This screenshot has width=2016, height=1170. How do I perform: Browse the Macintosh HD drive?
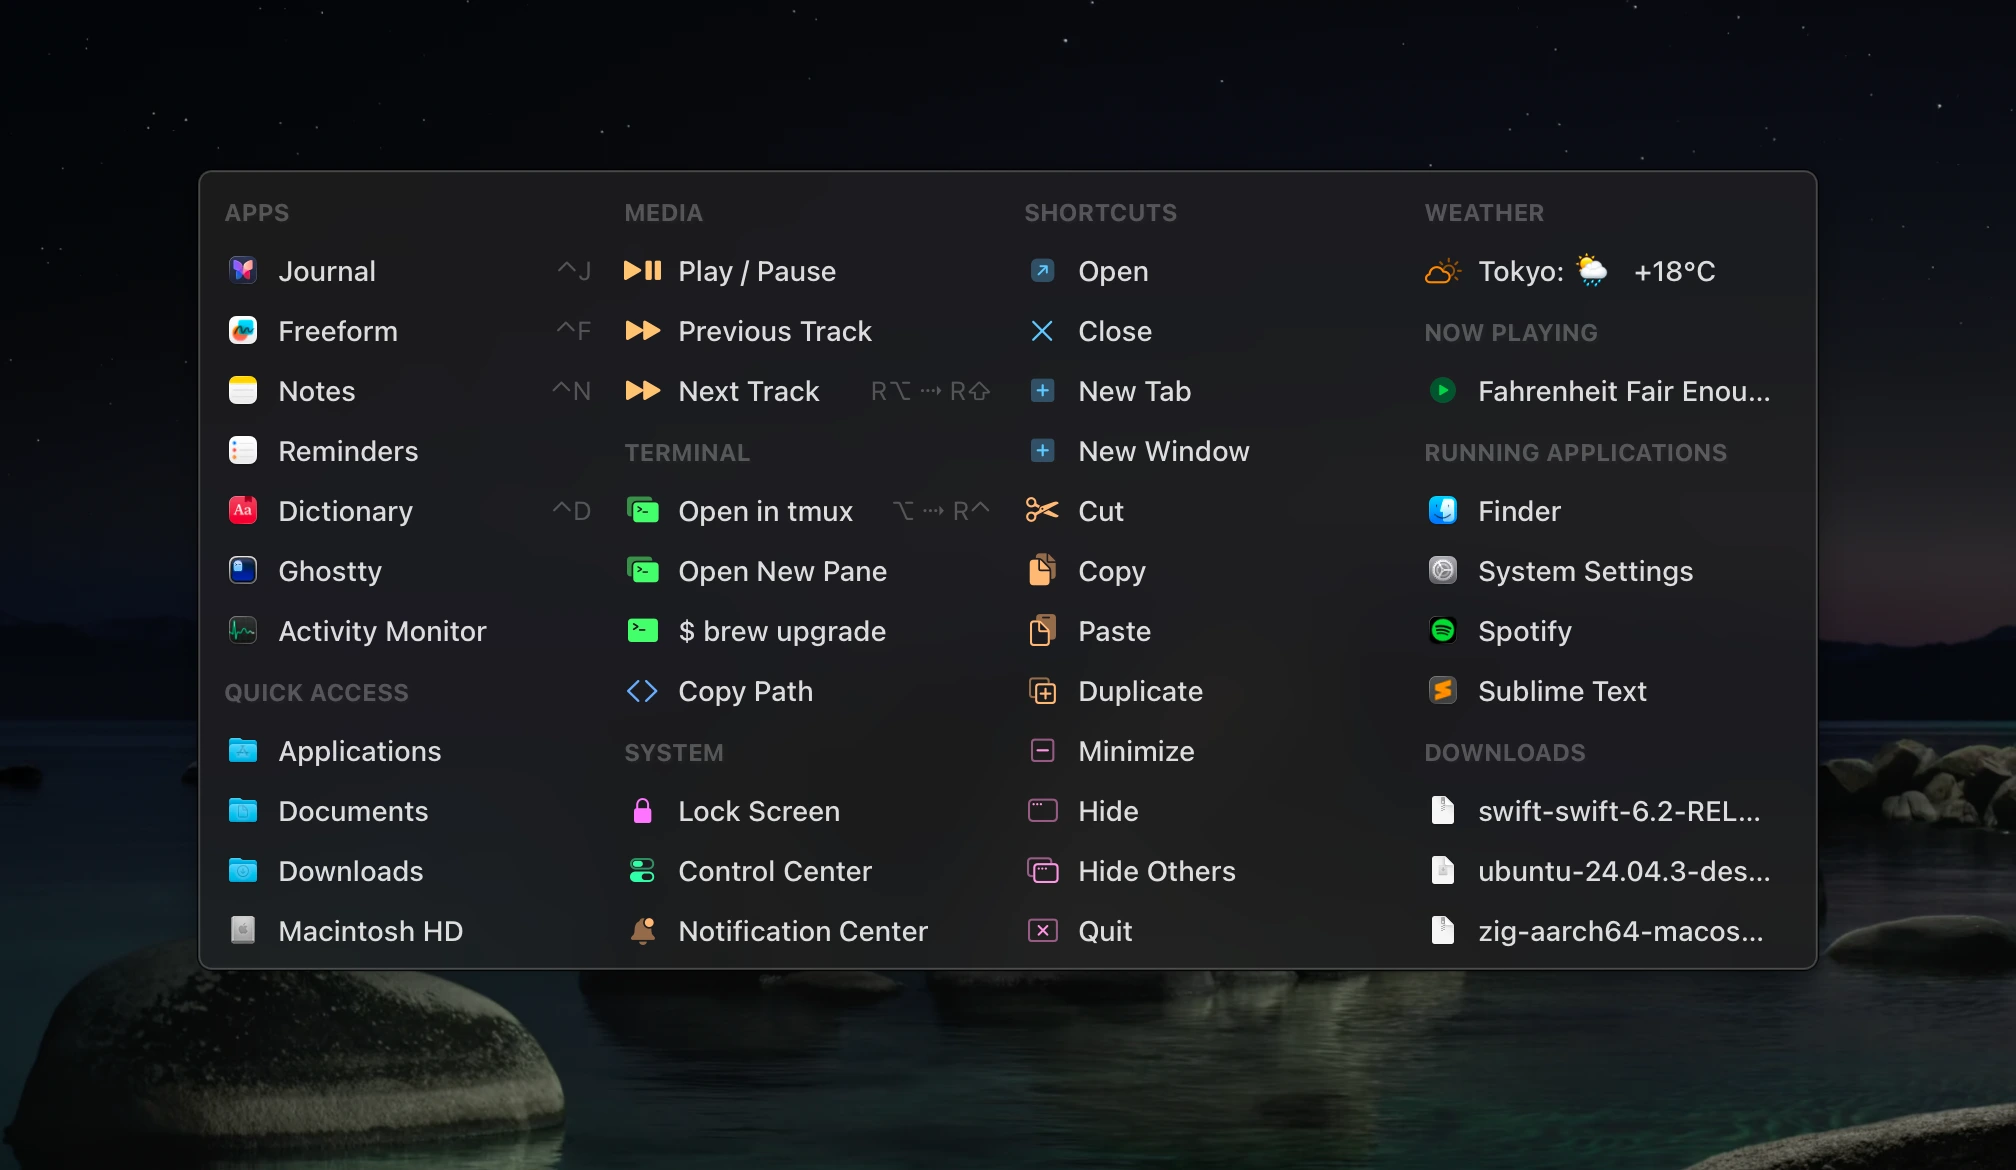(x=371, y=931)
